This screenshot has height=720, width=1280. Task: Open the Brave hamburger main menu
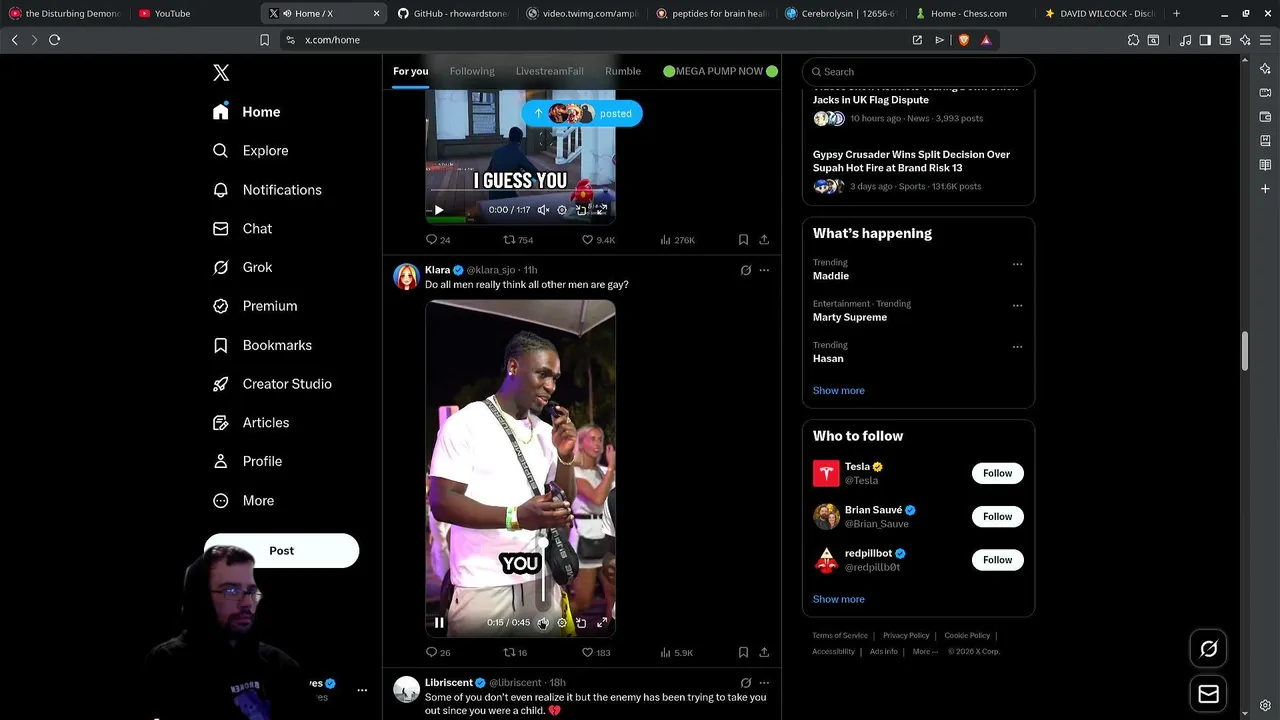(x=1265, y=40)
